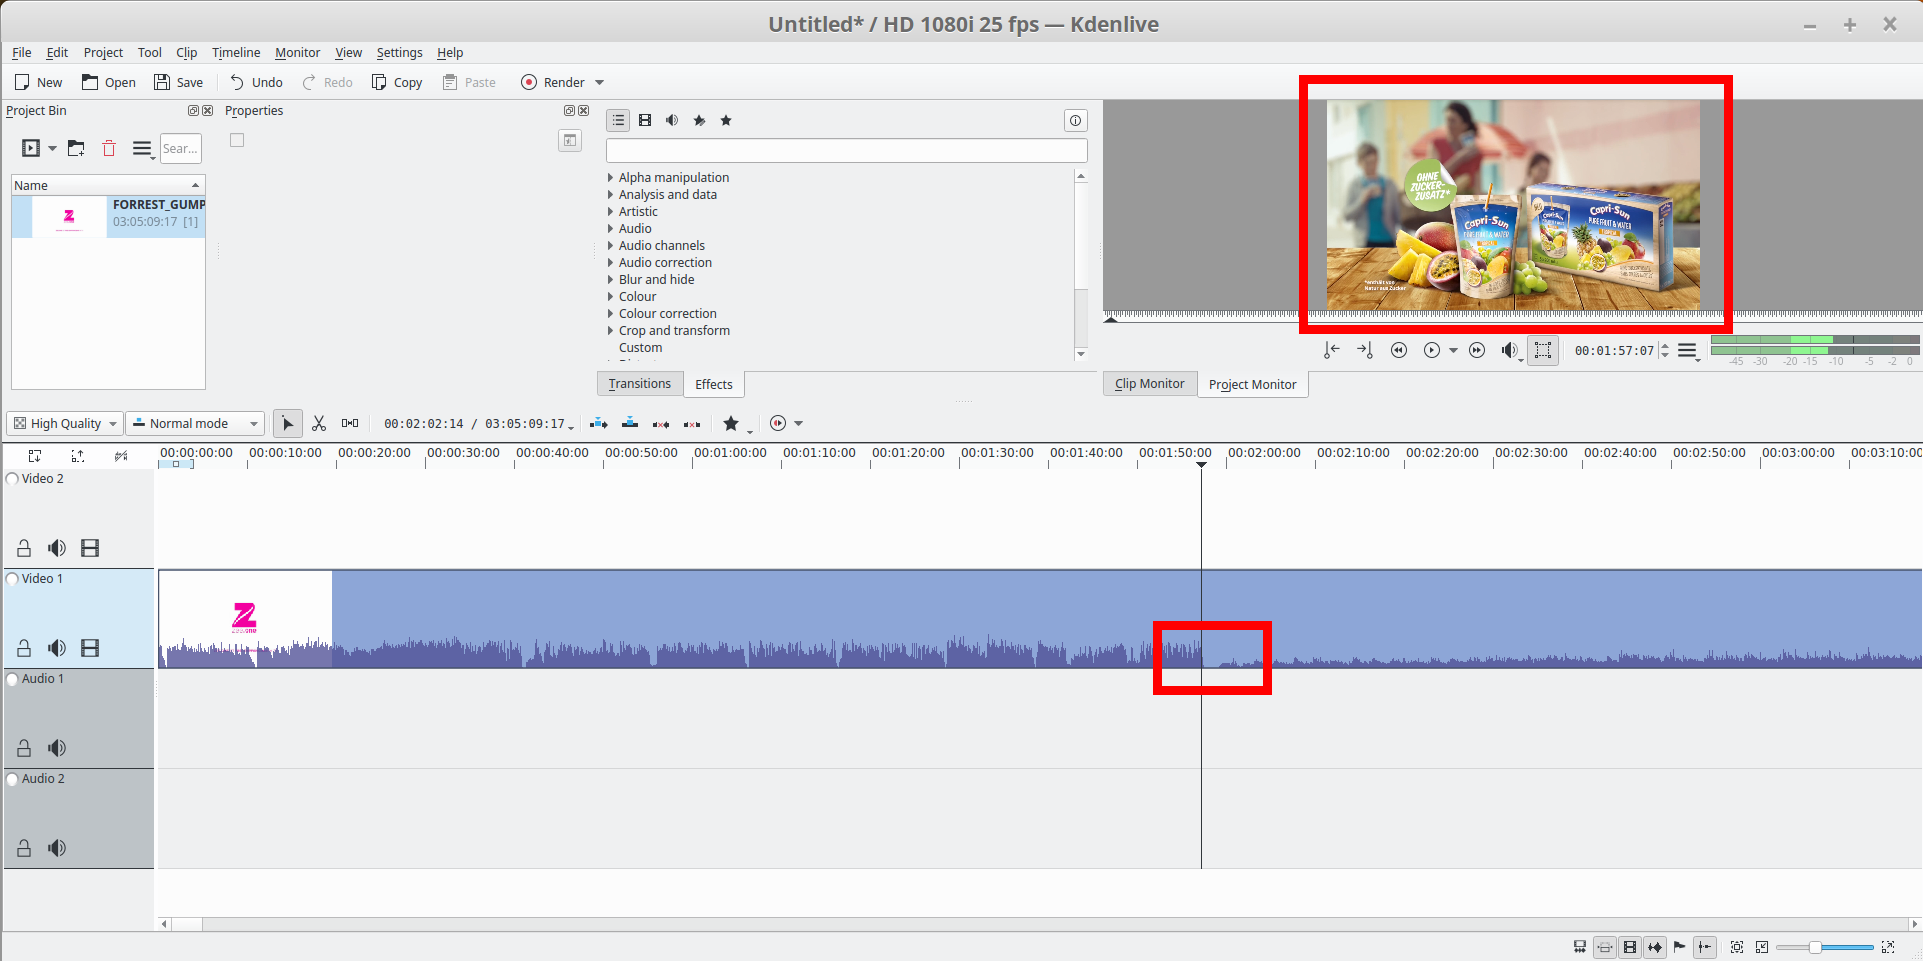Open High Quality preview dropdown
Screen dimensions: 1923x961
(65, 424)
